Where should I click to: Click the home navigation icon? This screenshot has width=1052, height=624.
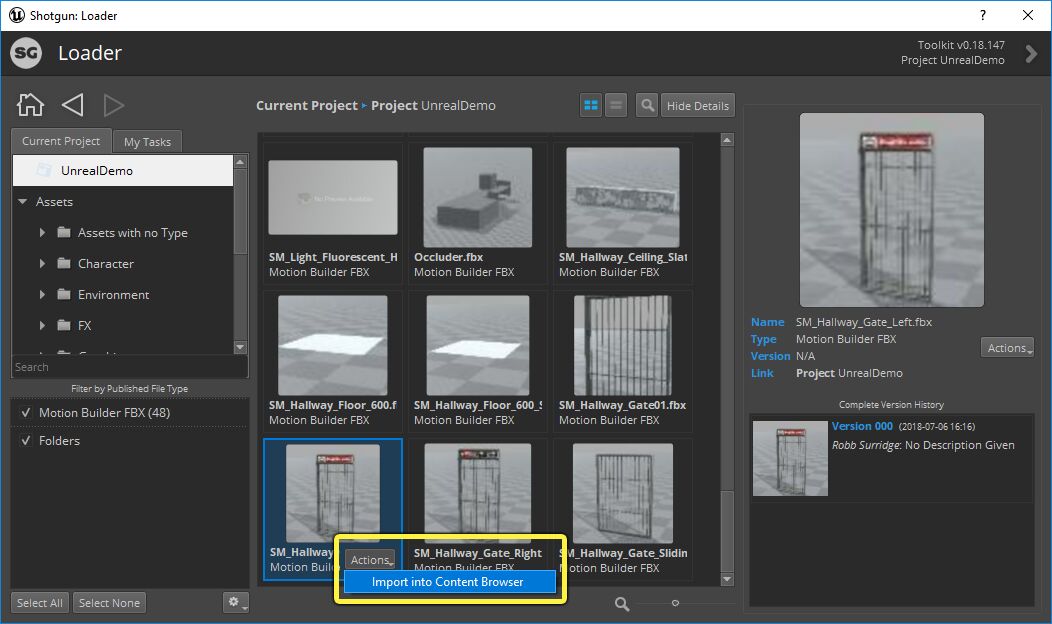pos(31,105)
